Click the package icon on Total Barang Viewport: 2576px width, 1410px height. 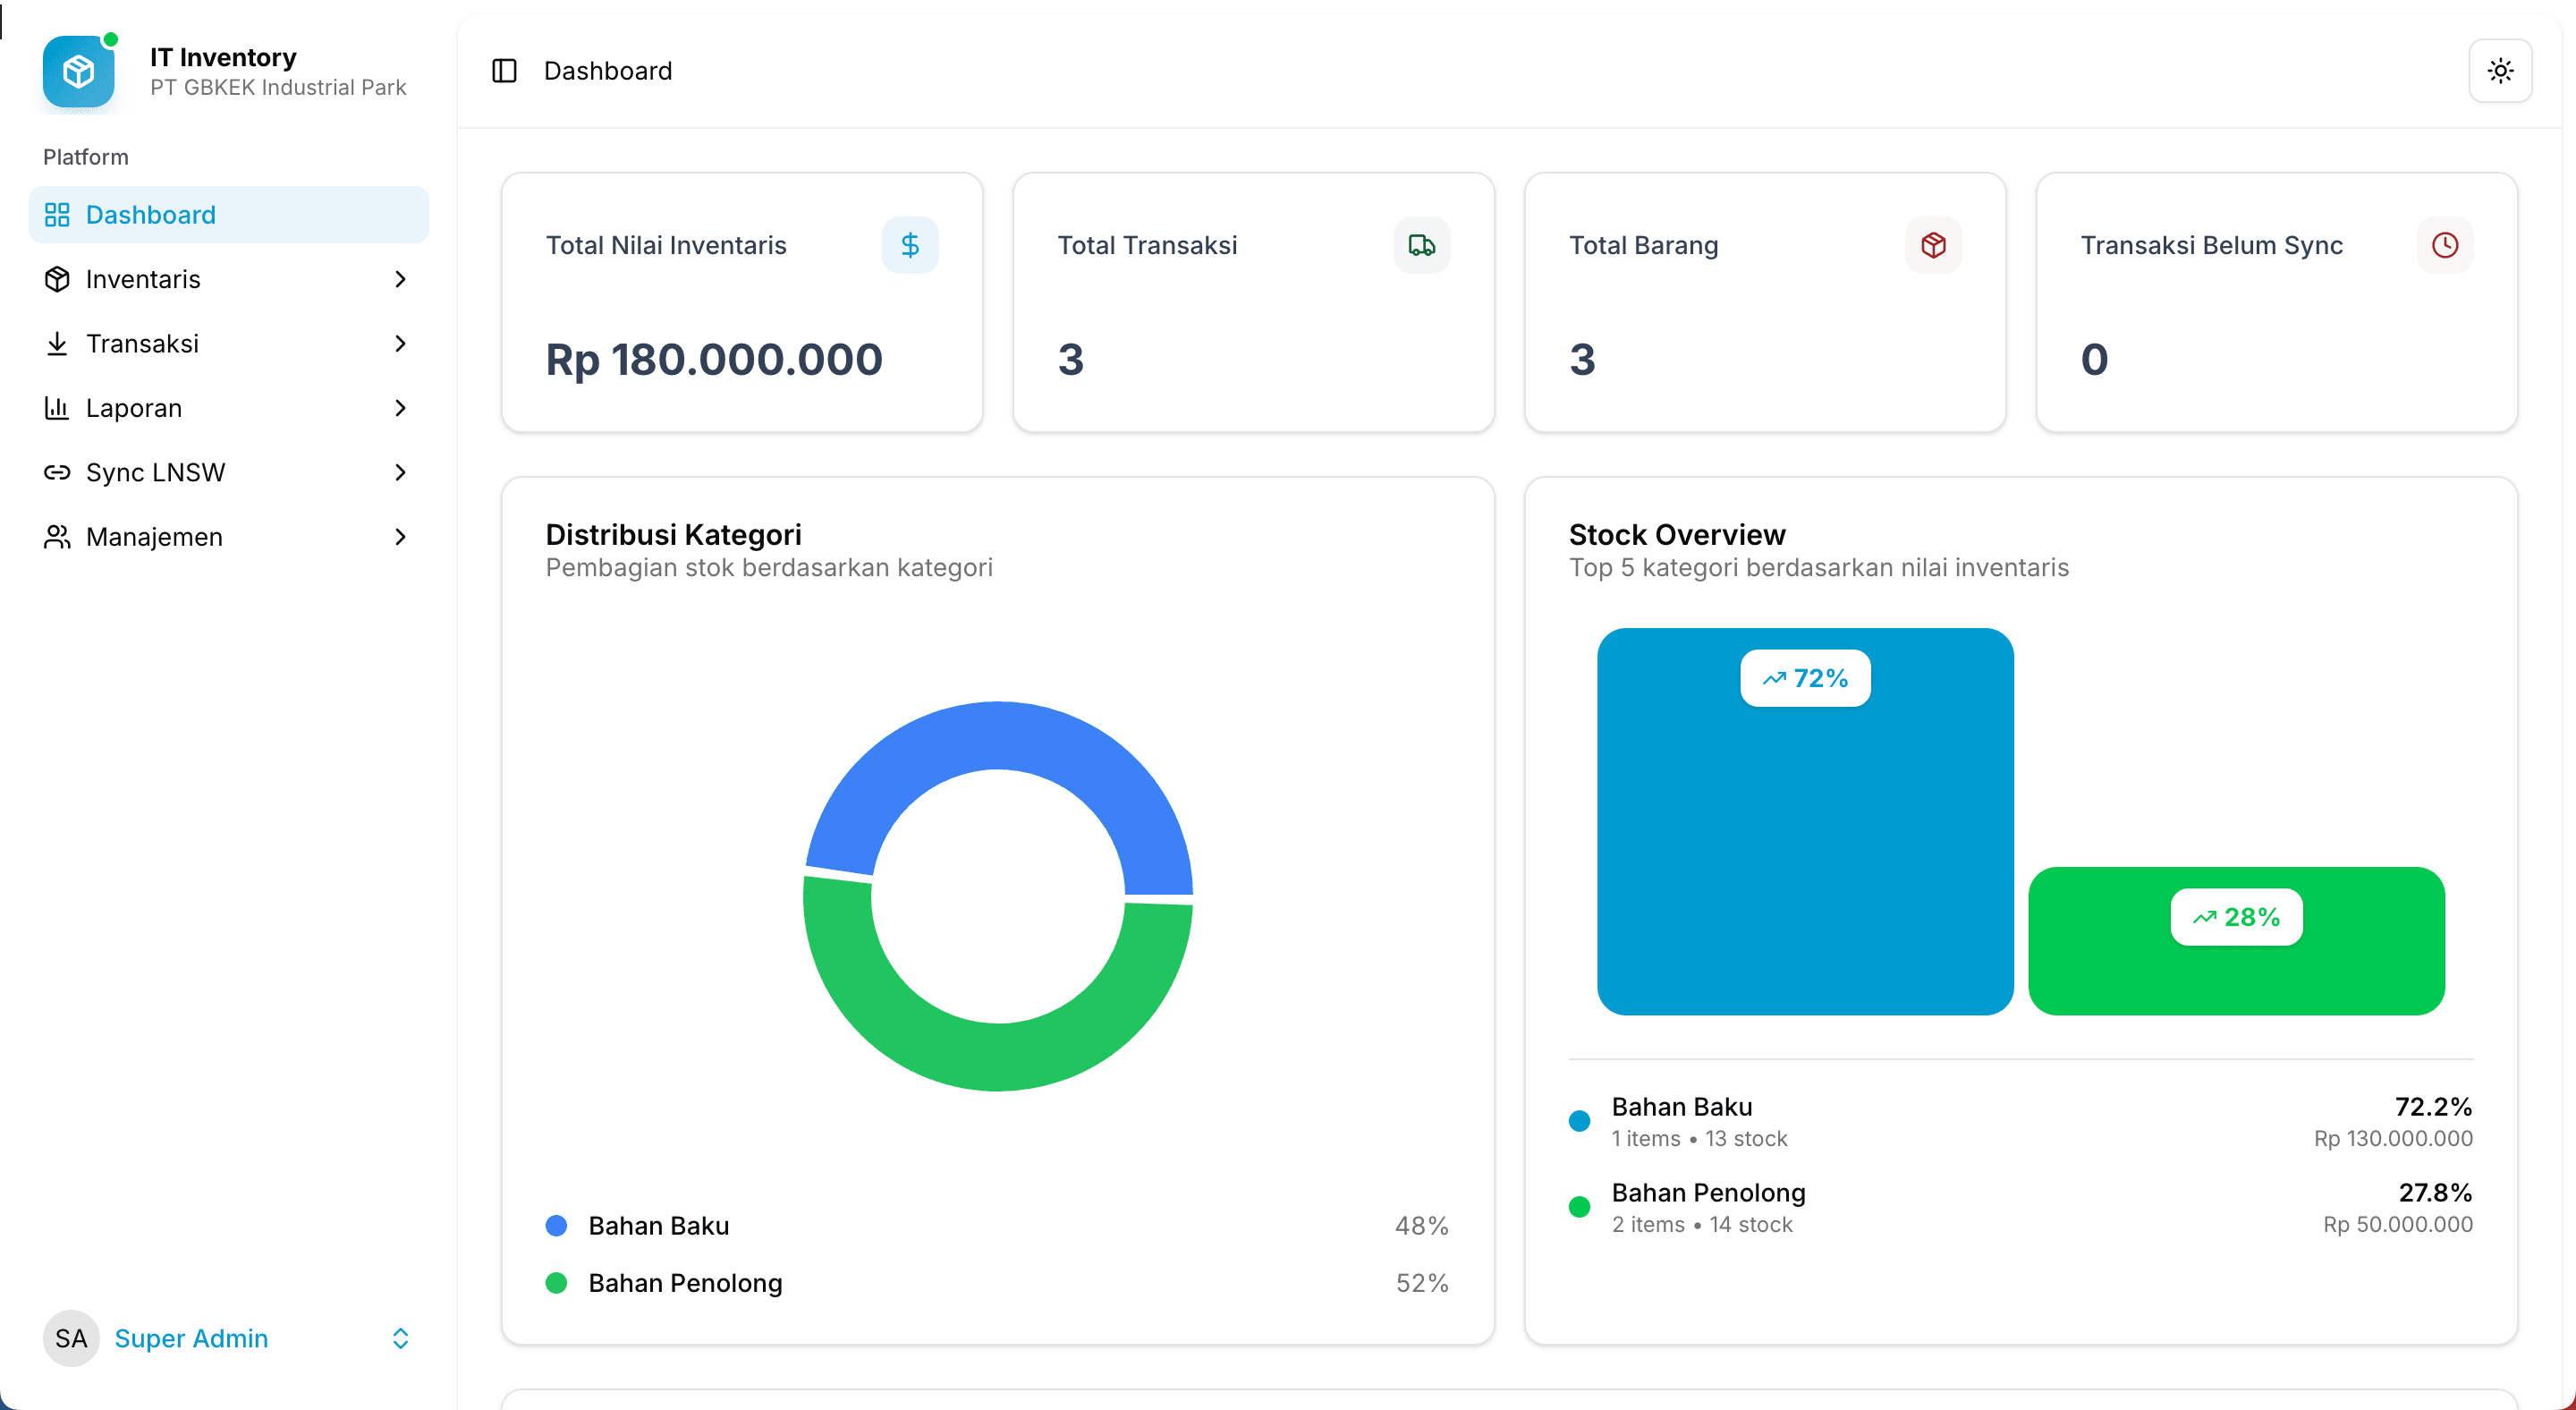click(x=1933, y=245)
